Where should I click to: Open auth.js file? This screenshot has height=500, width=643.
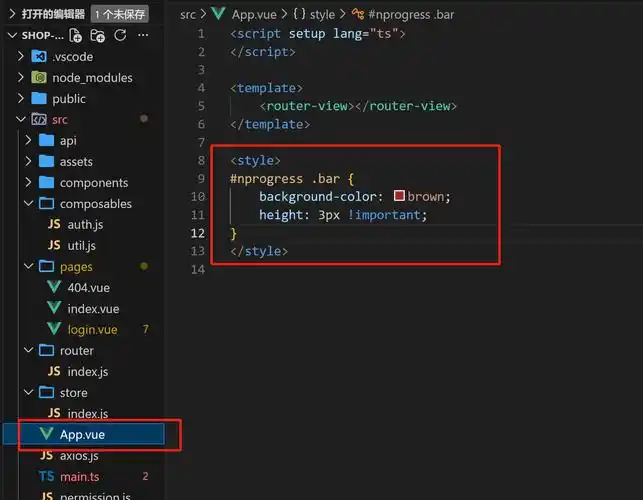[85, 224]
